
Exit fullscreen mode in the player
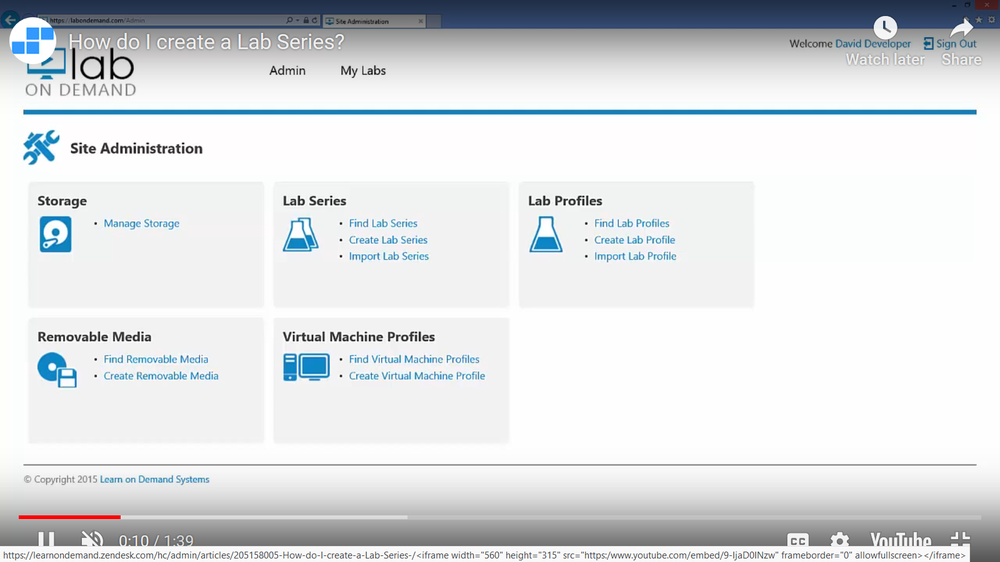(960, 540)
